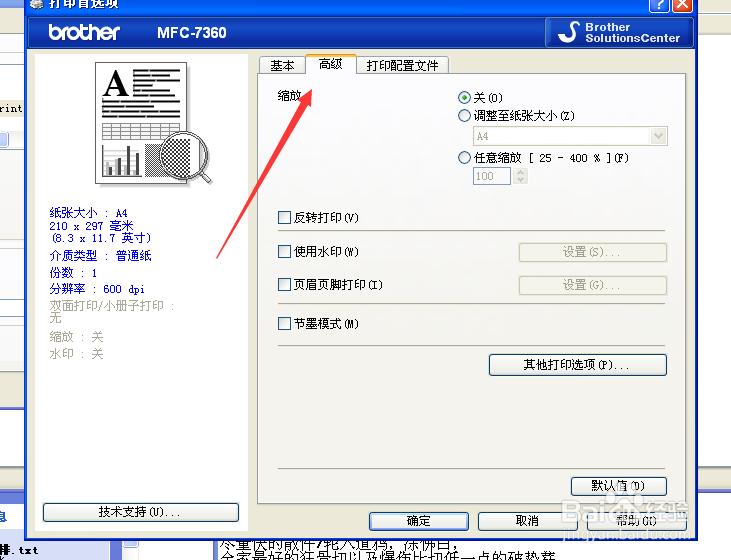Turn on 节墨模式 checkbox

(284, 323)
